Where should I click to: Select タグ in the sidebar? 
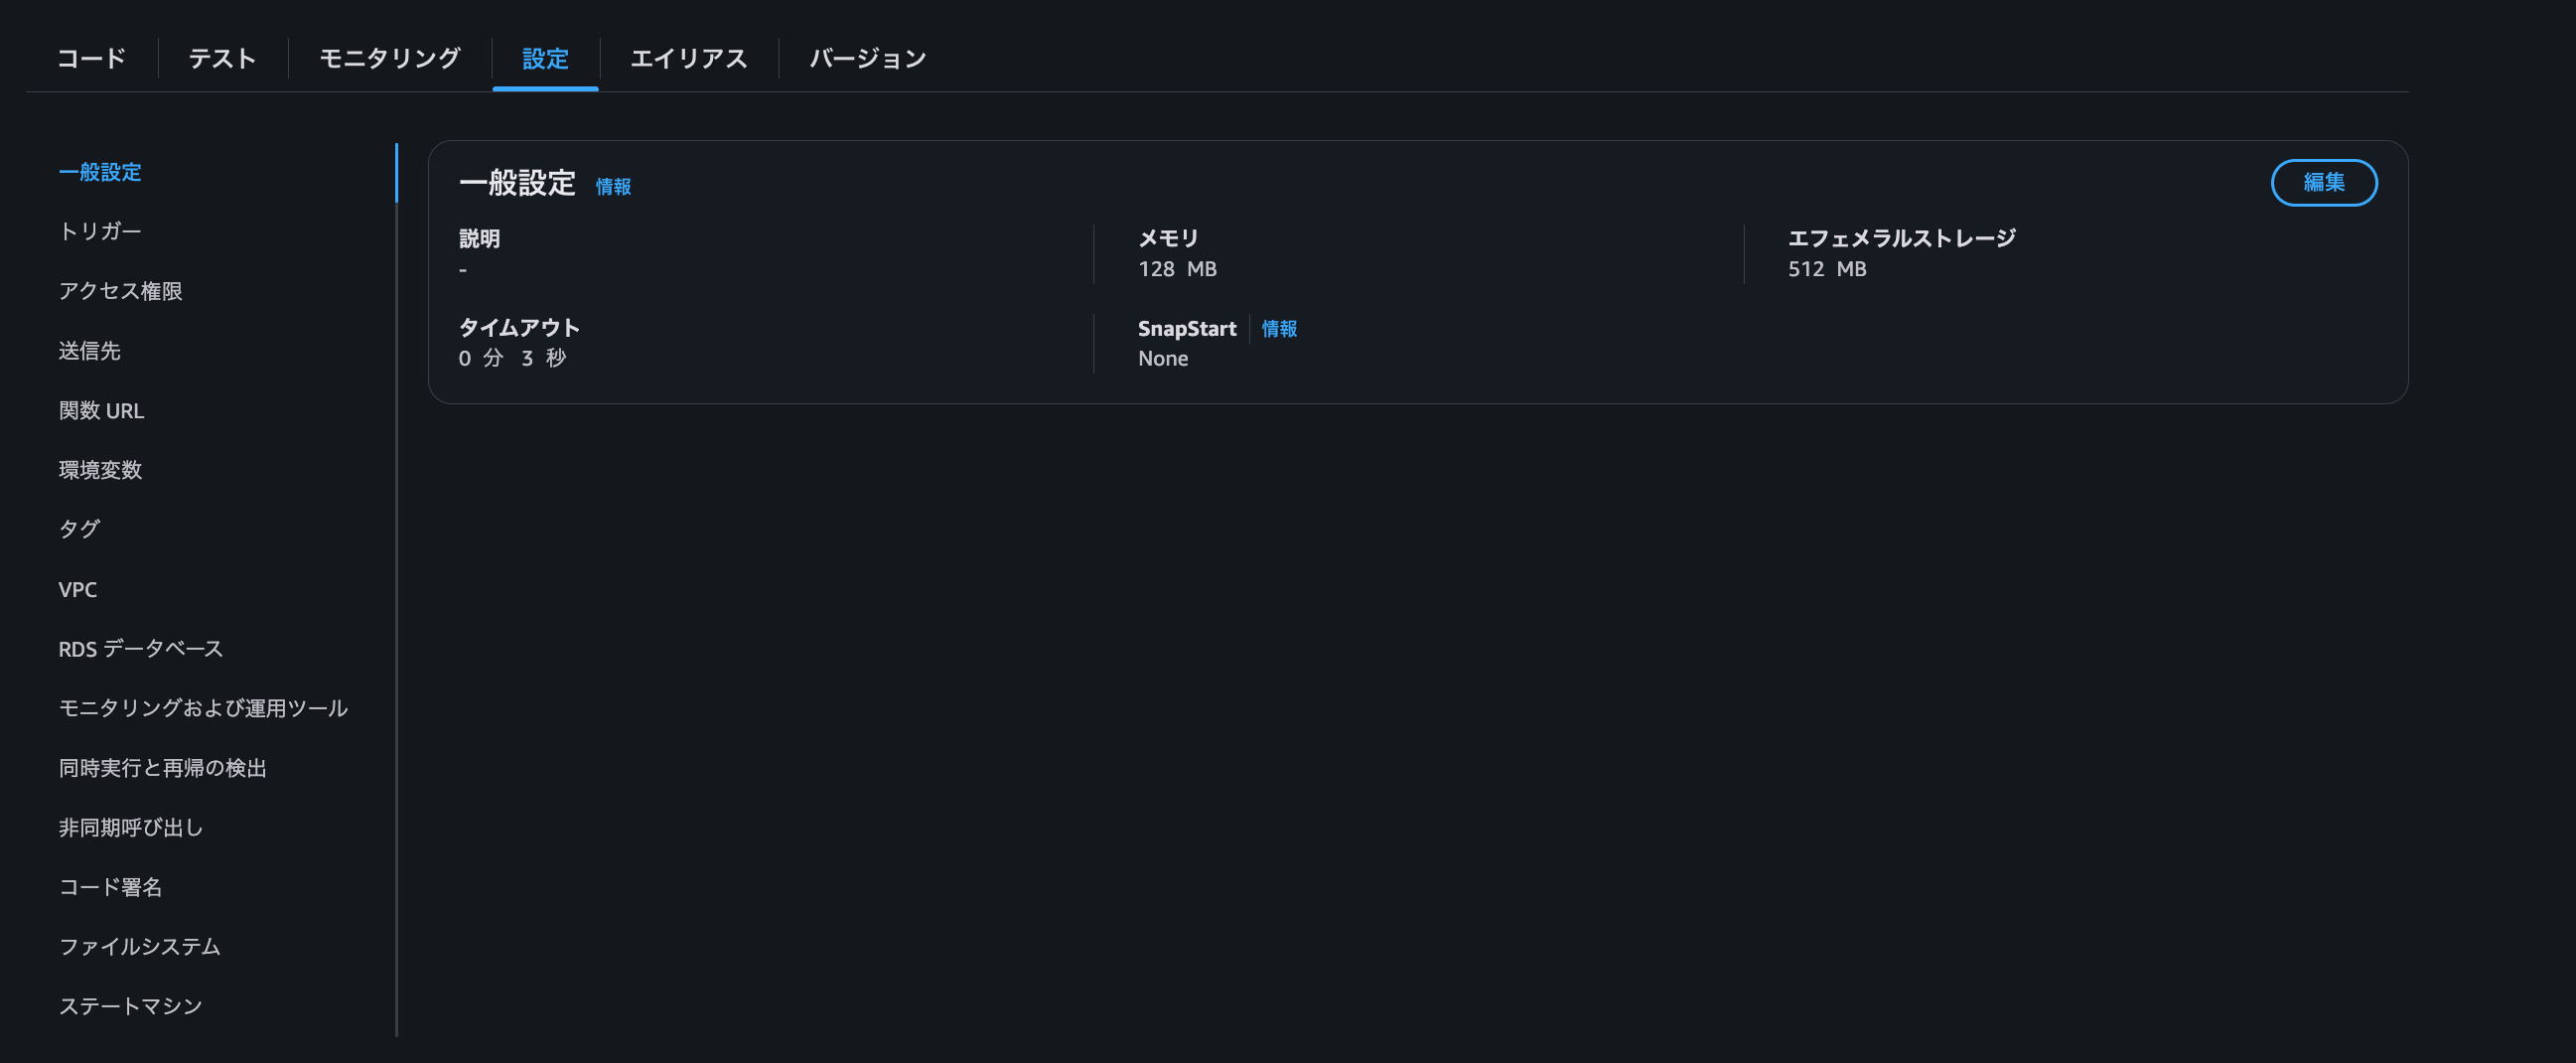78,529
